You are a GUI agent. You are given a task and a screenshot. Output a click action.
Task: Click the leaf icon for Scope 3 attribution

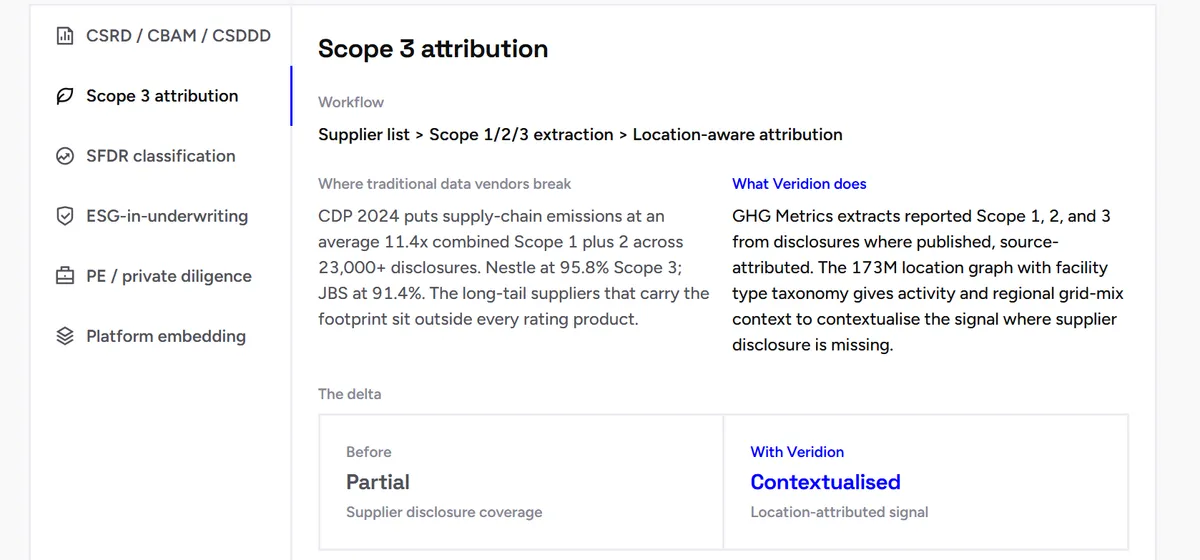pos(65,96)
